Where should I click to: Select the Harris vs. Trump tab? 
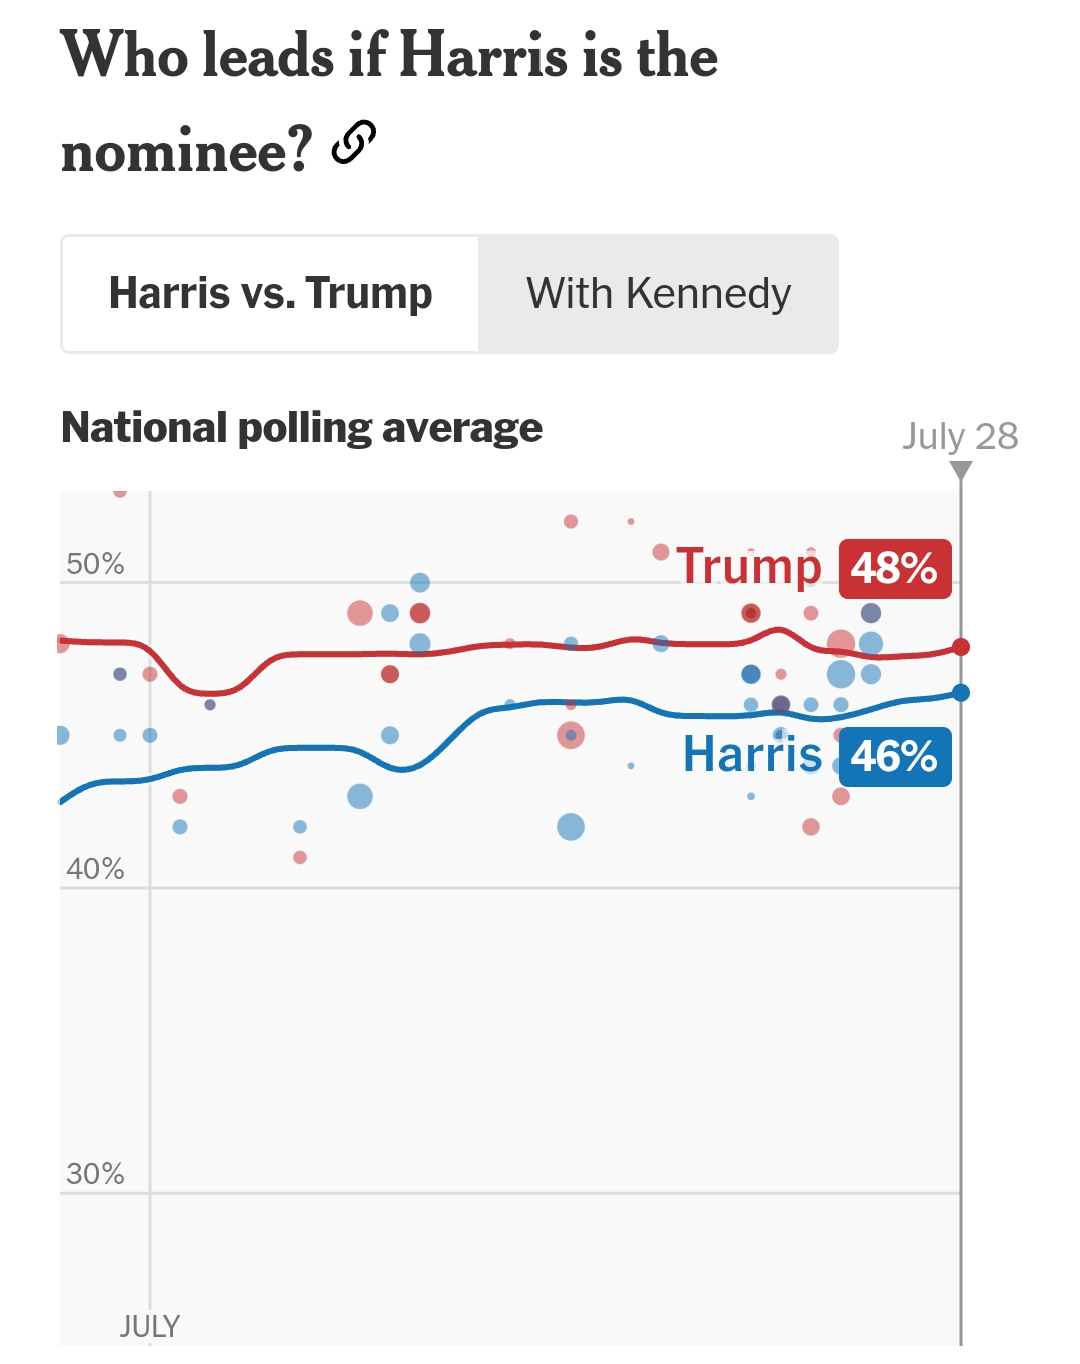pos(270,294)
